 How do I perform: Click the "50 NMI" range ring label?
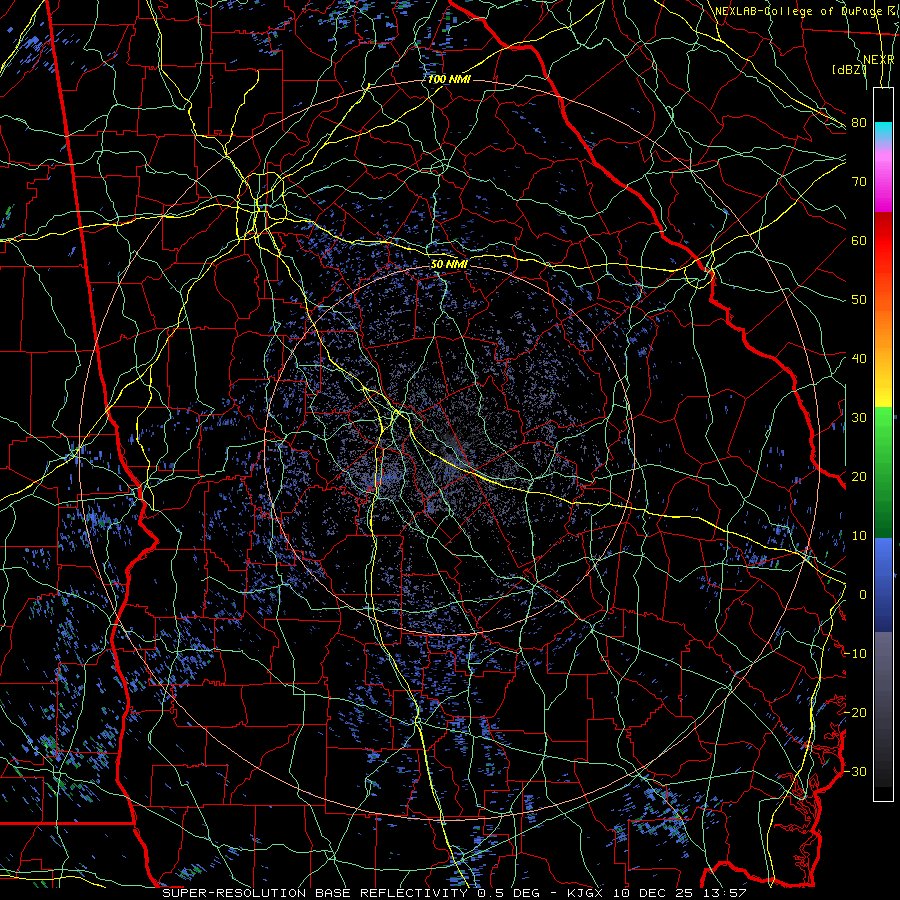(449, 264)
